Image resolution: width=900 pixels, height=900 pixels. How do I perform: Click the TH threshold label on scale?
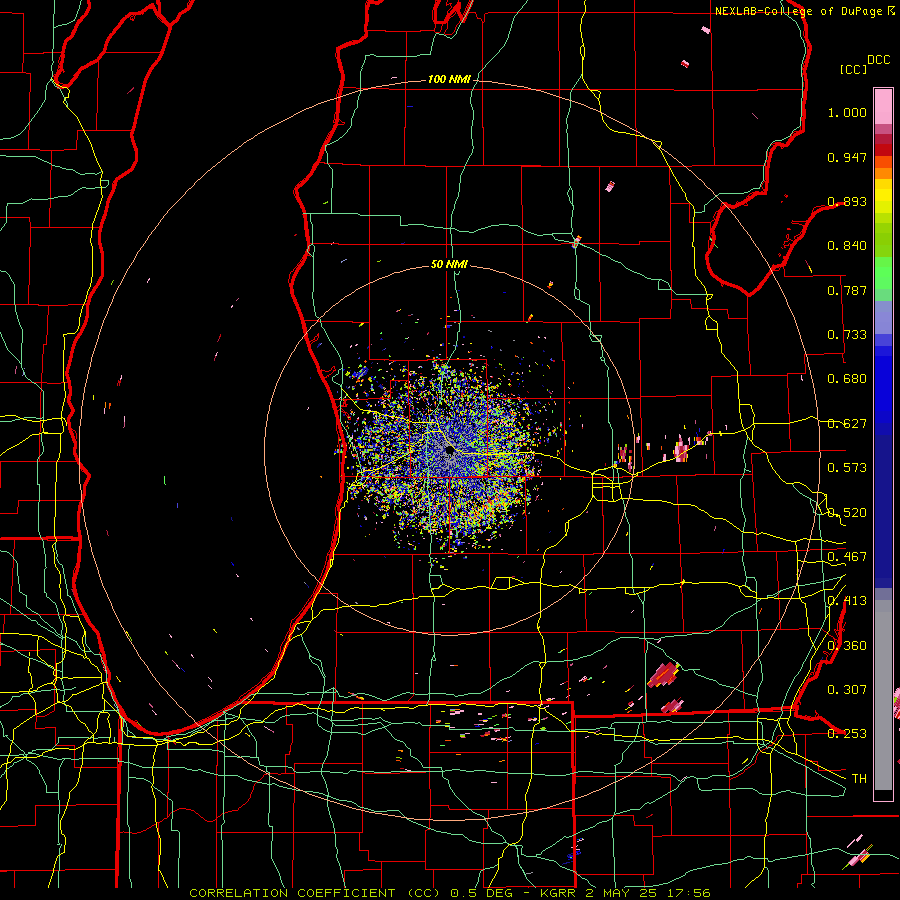pyautogui.click(x=859, y=779)
